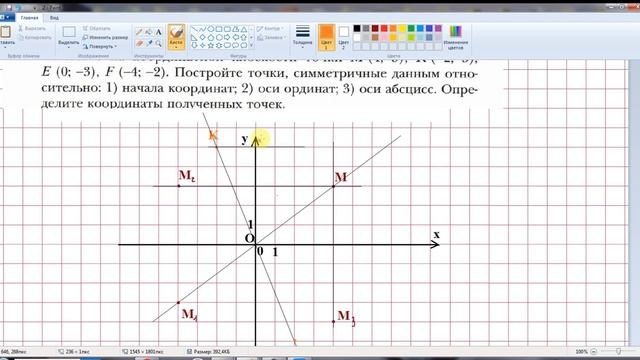Screen dimensions: 640x360
Task: Open the Paint application menu button
Action: point(7,18)
